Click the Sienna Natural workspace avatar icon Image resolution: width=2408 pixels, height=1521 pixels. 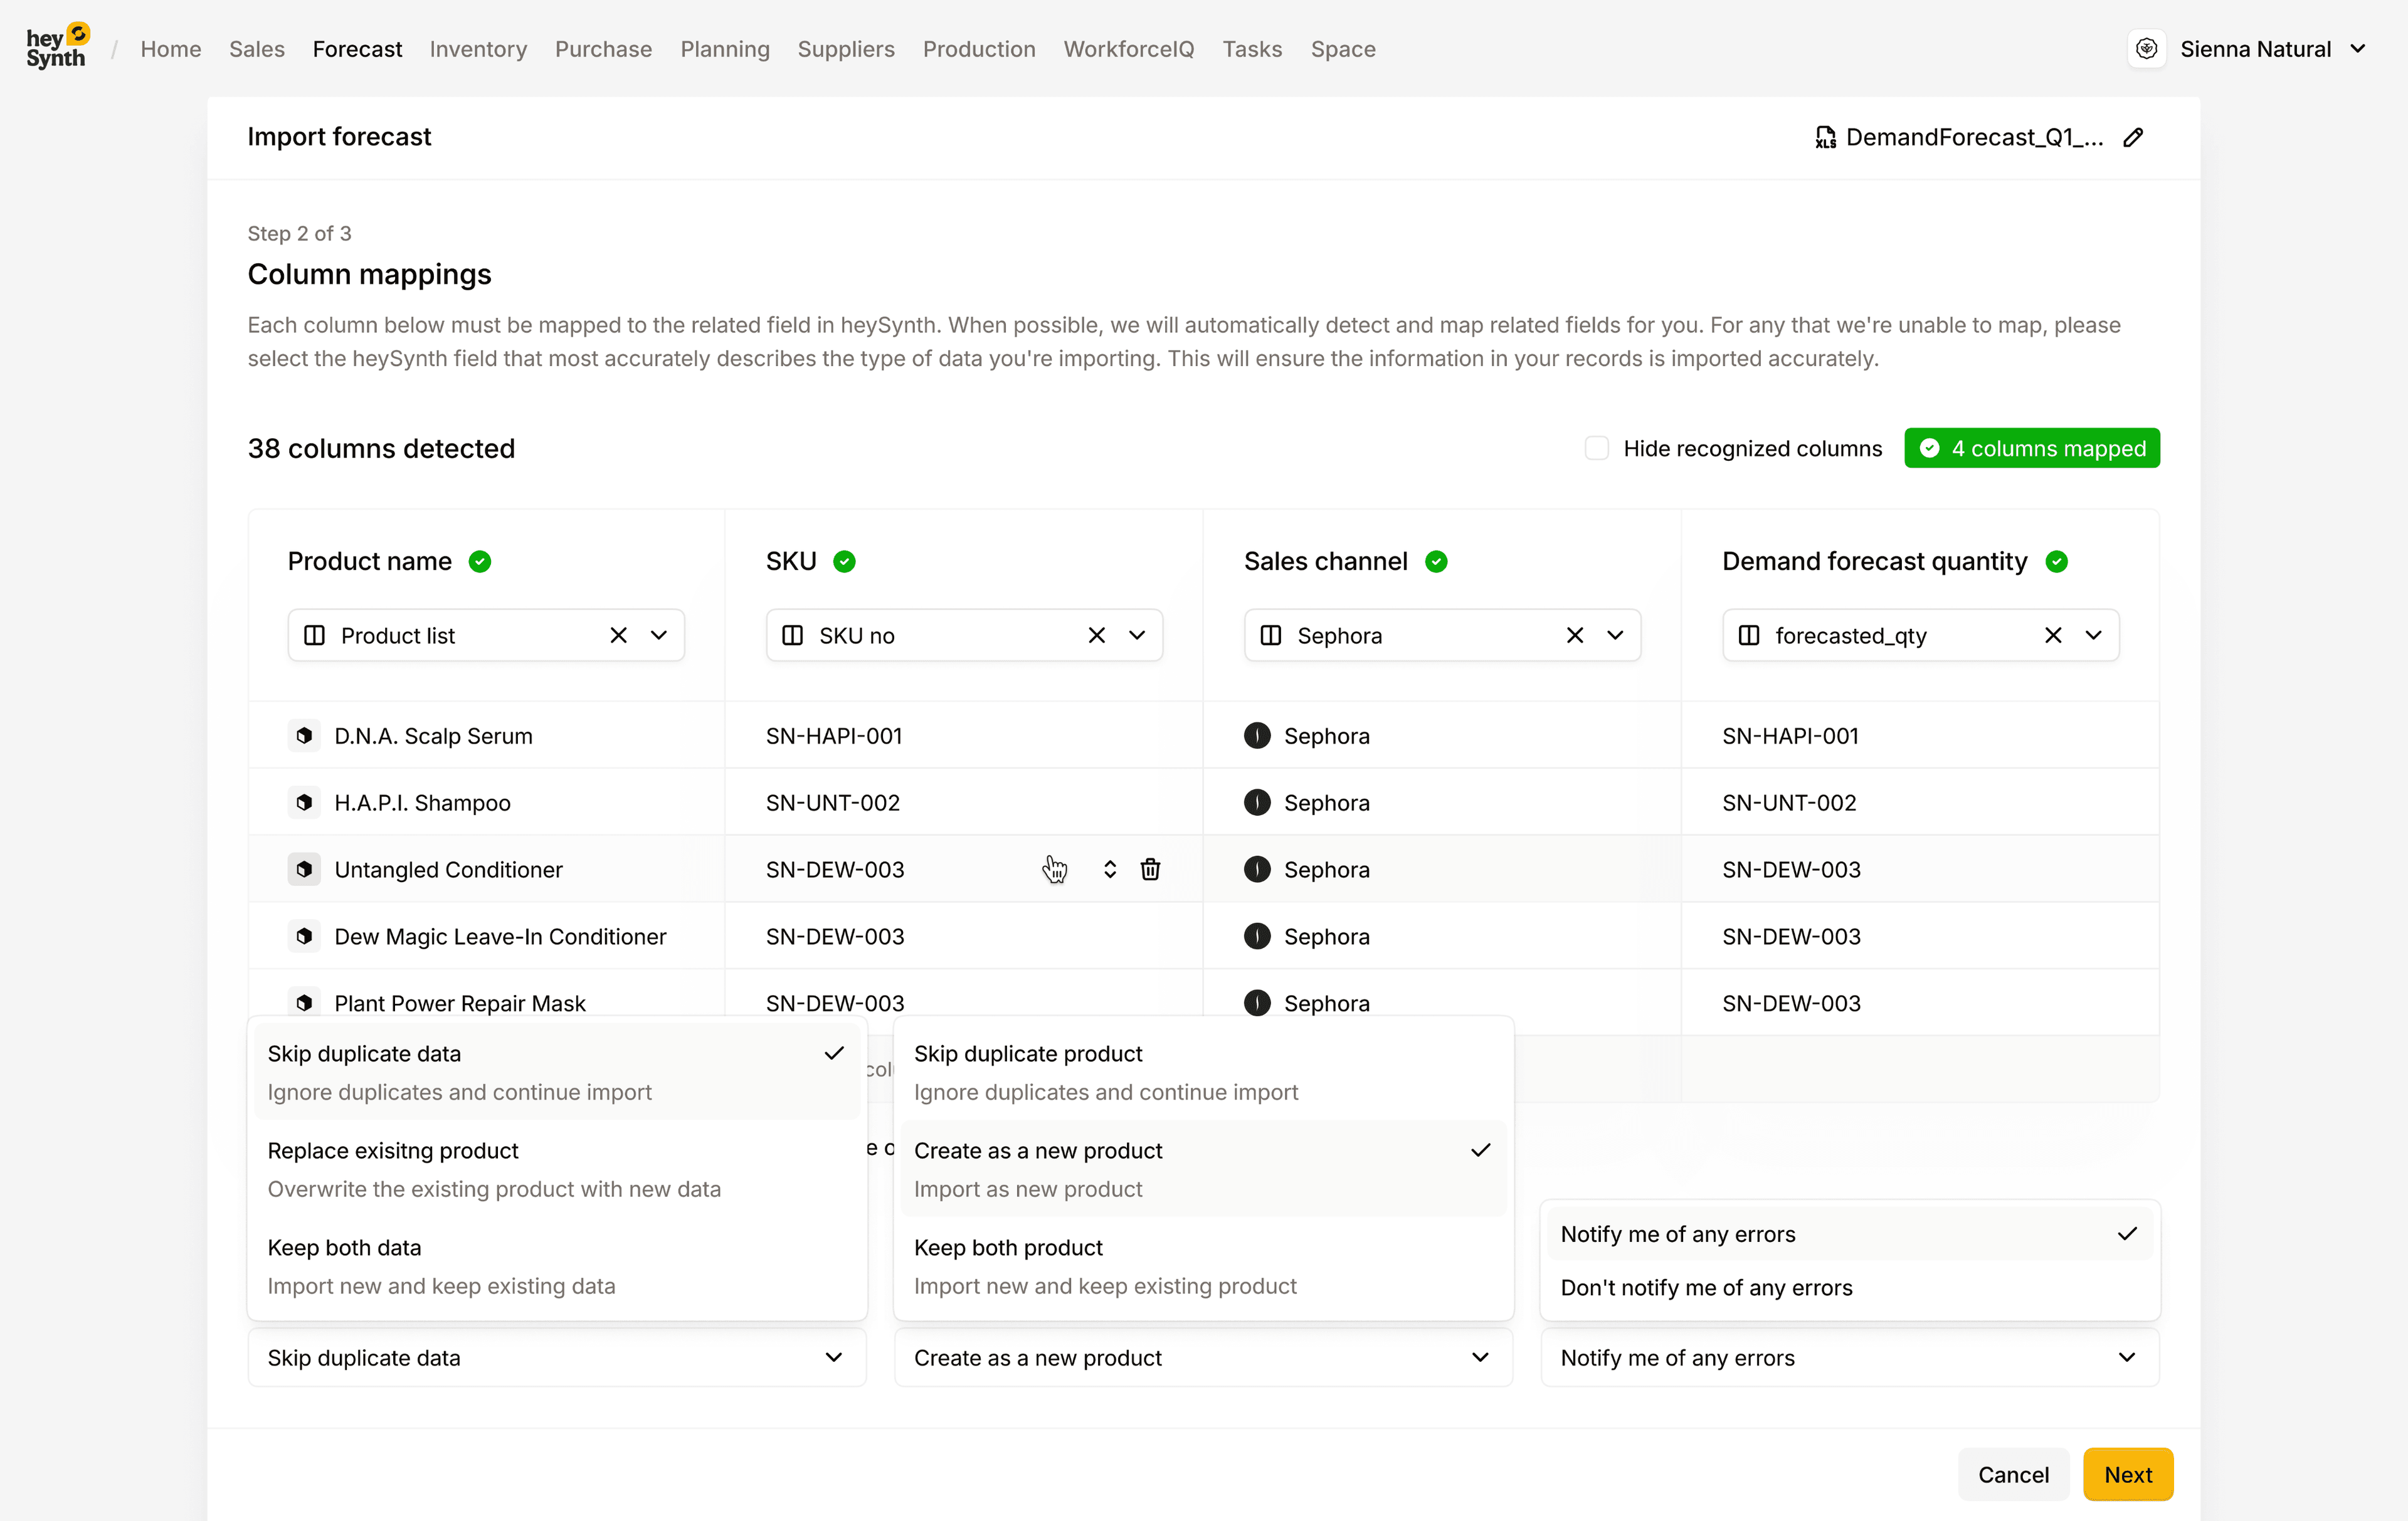coord(2146,49)
